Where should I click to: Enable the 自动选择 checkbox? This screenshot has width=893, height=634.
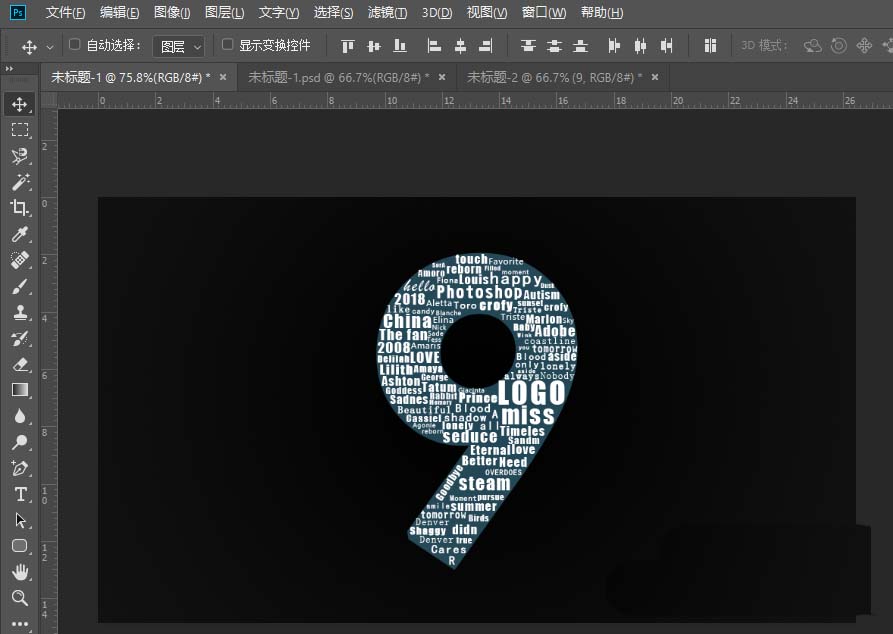pyautogui.click(x=74, y=44)
